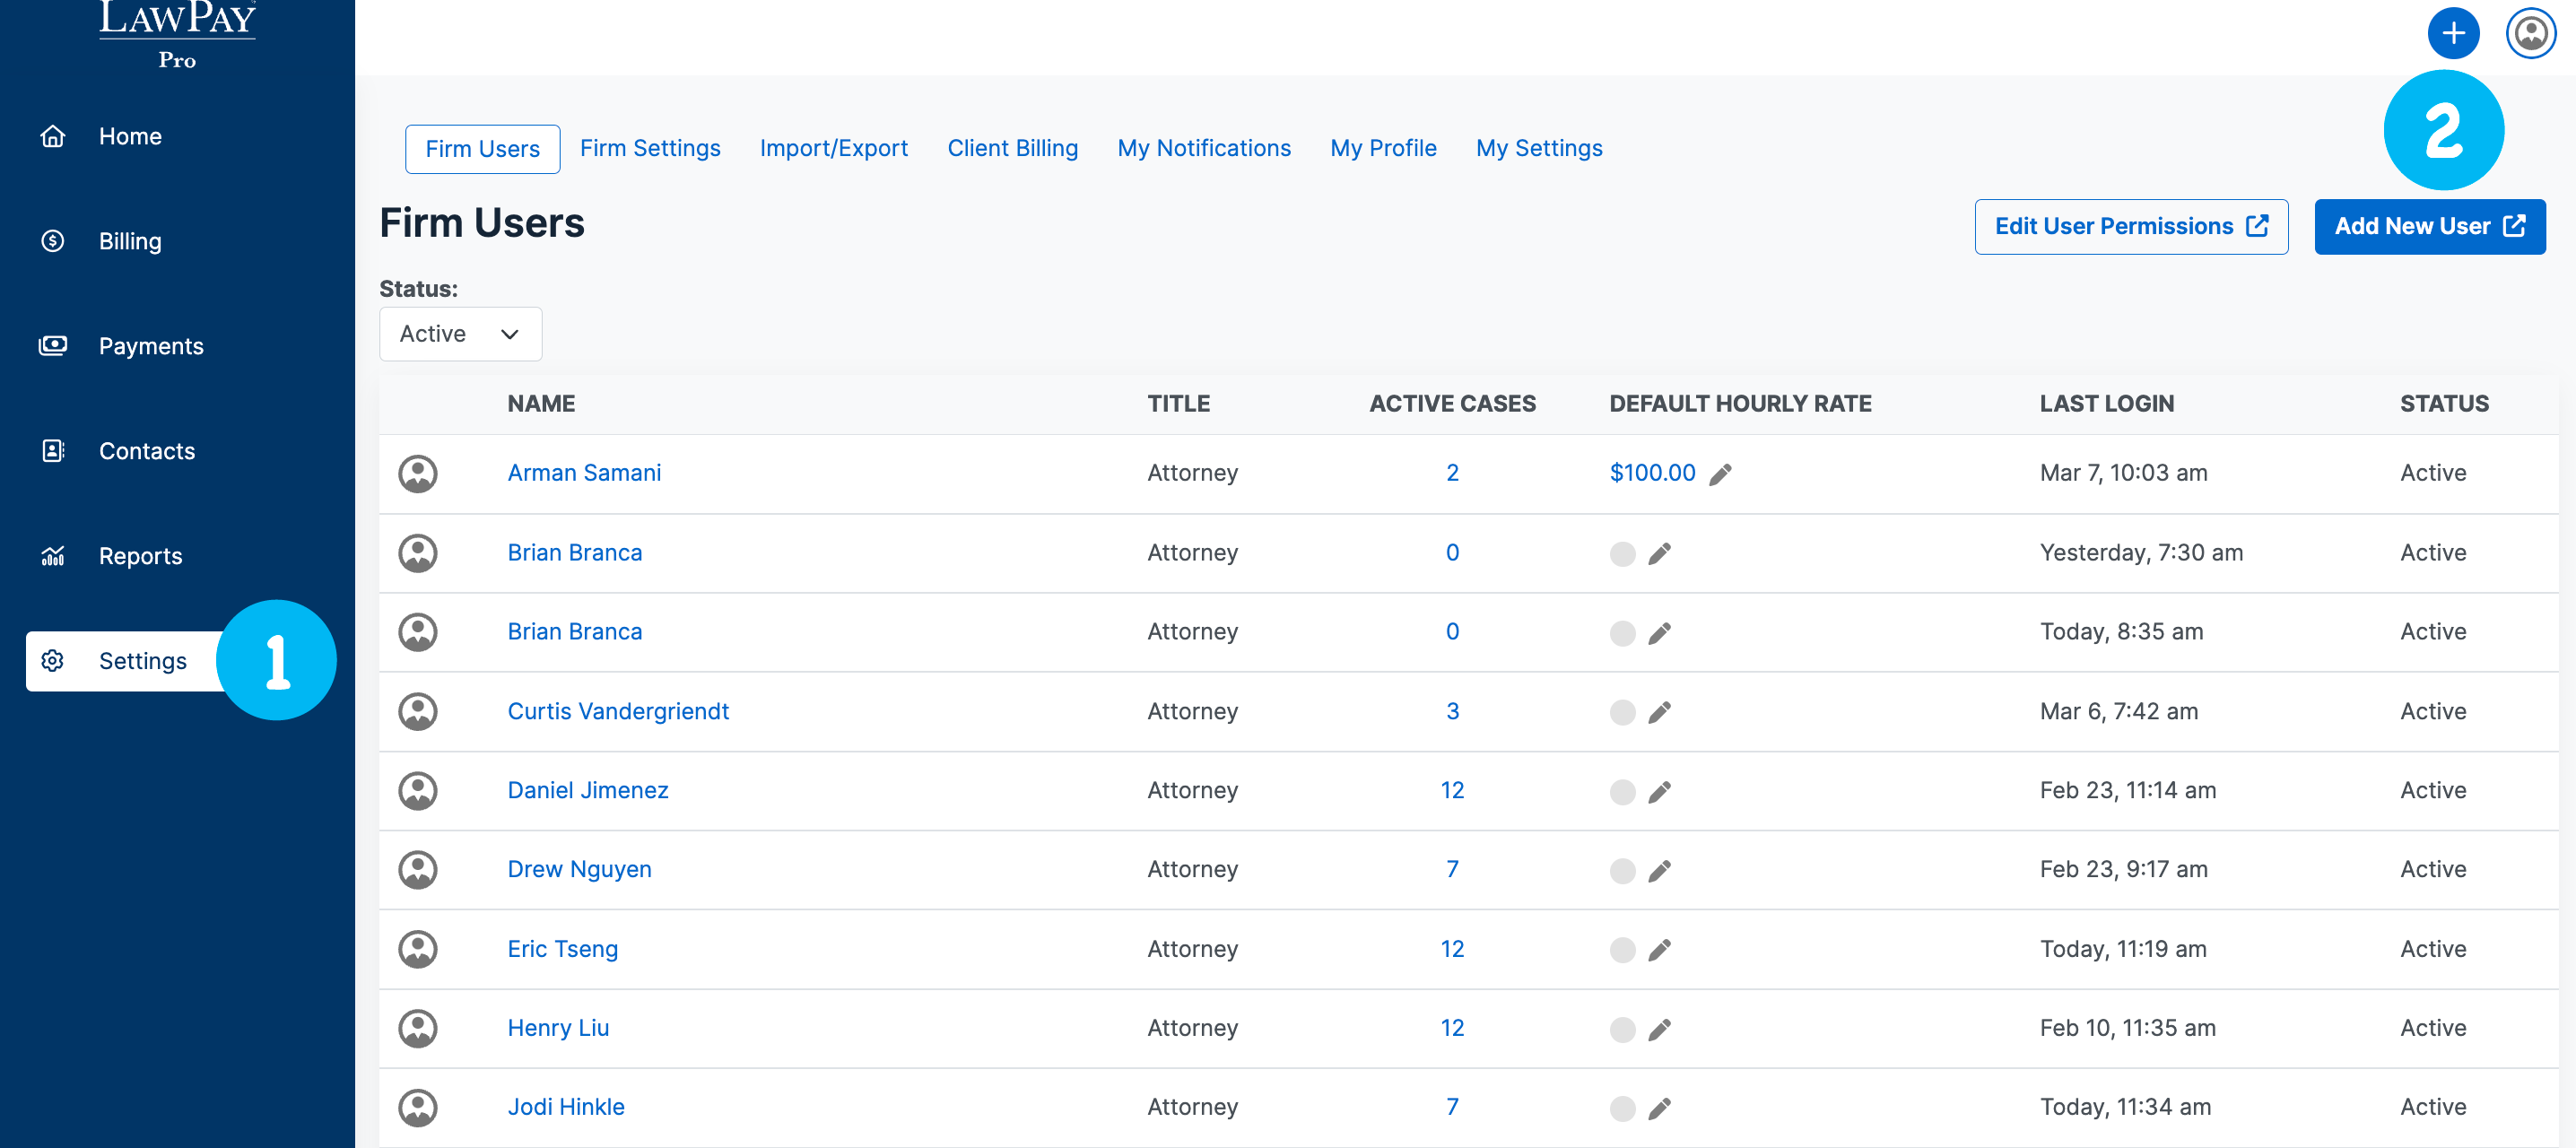Open the account profile avatar menu
Screen dimensions: 2576x1148
tap(2530, 34)
